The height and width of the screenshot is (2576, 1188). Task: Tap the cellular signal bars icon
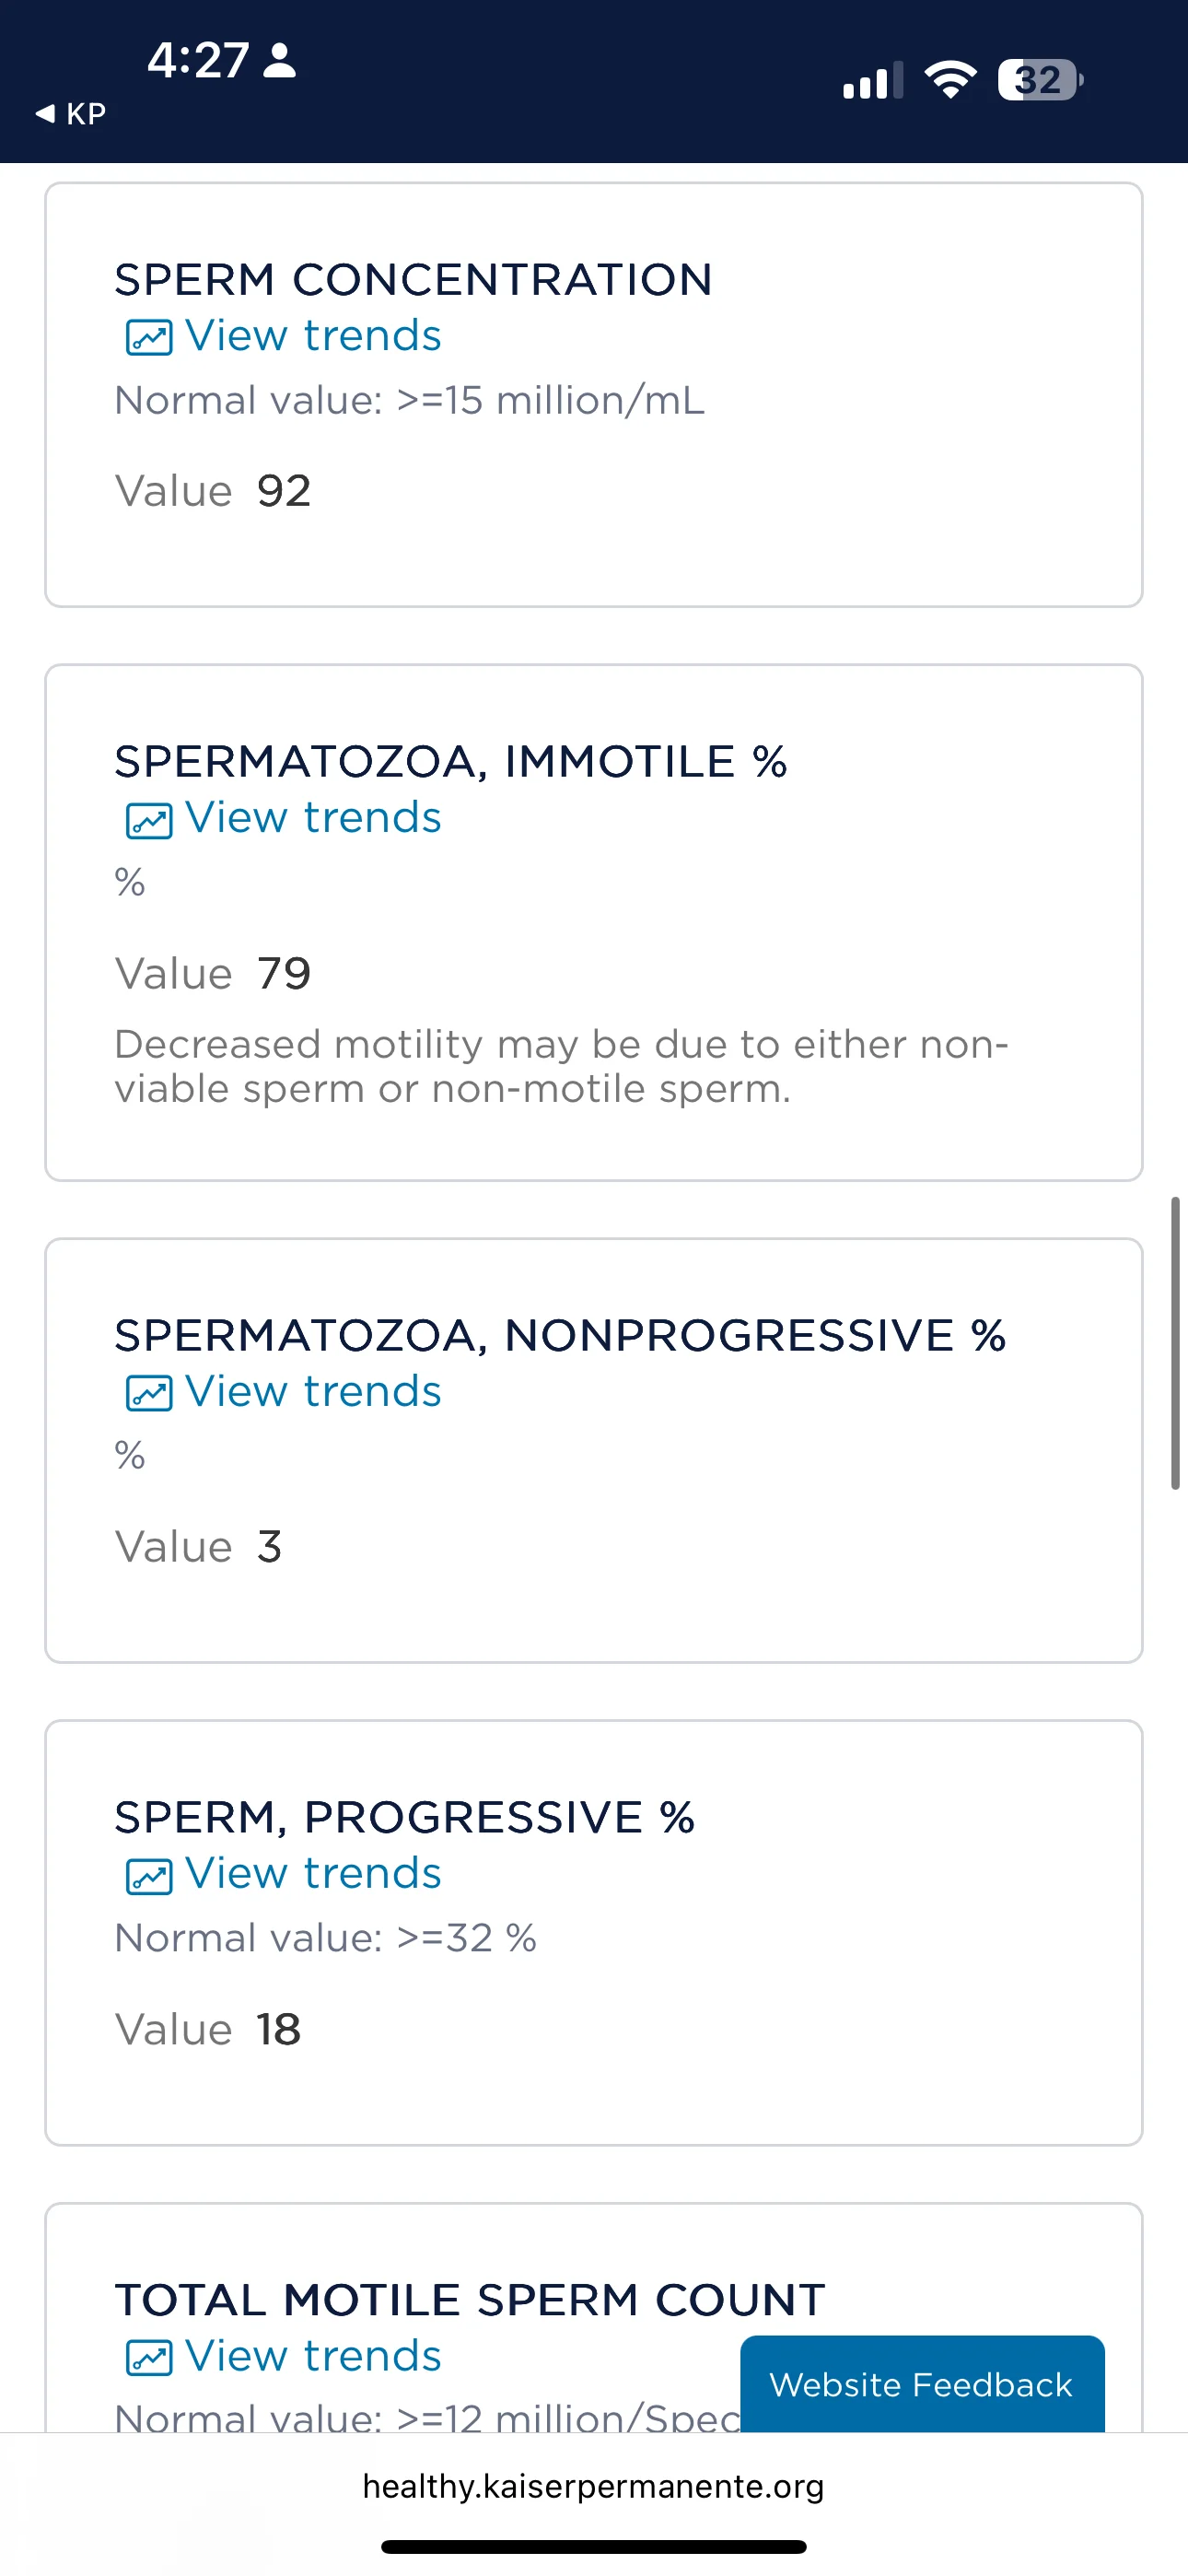coord(873,80)
